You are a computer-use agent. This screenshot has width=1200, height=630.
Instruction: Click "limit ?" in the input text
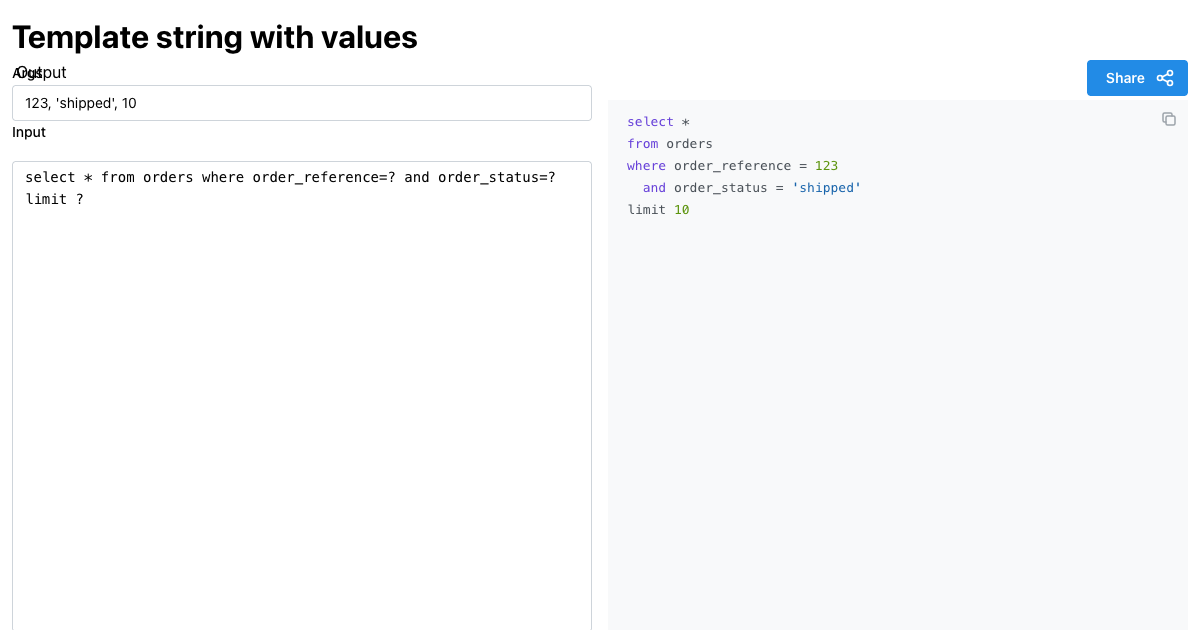55,199
